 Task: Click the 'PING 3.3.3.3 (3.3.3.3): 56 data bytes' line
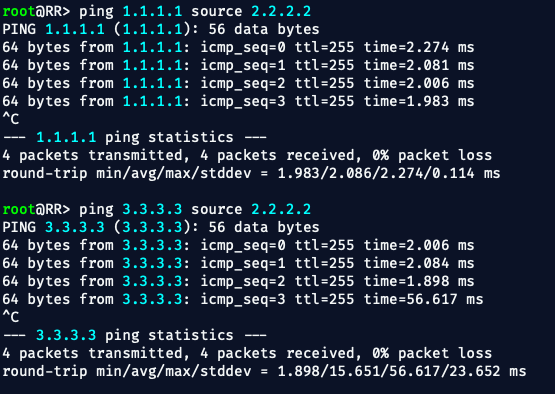pos(161,228)
